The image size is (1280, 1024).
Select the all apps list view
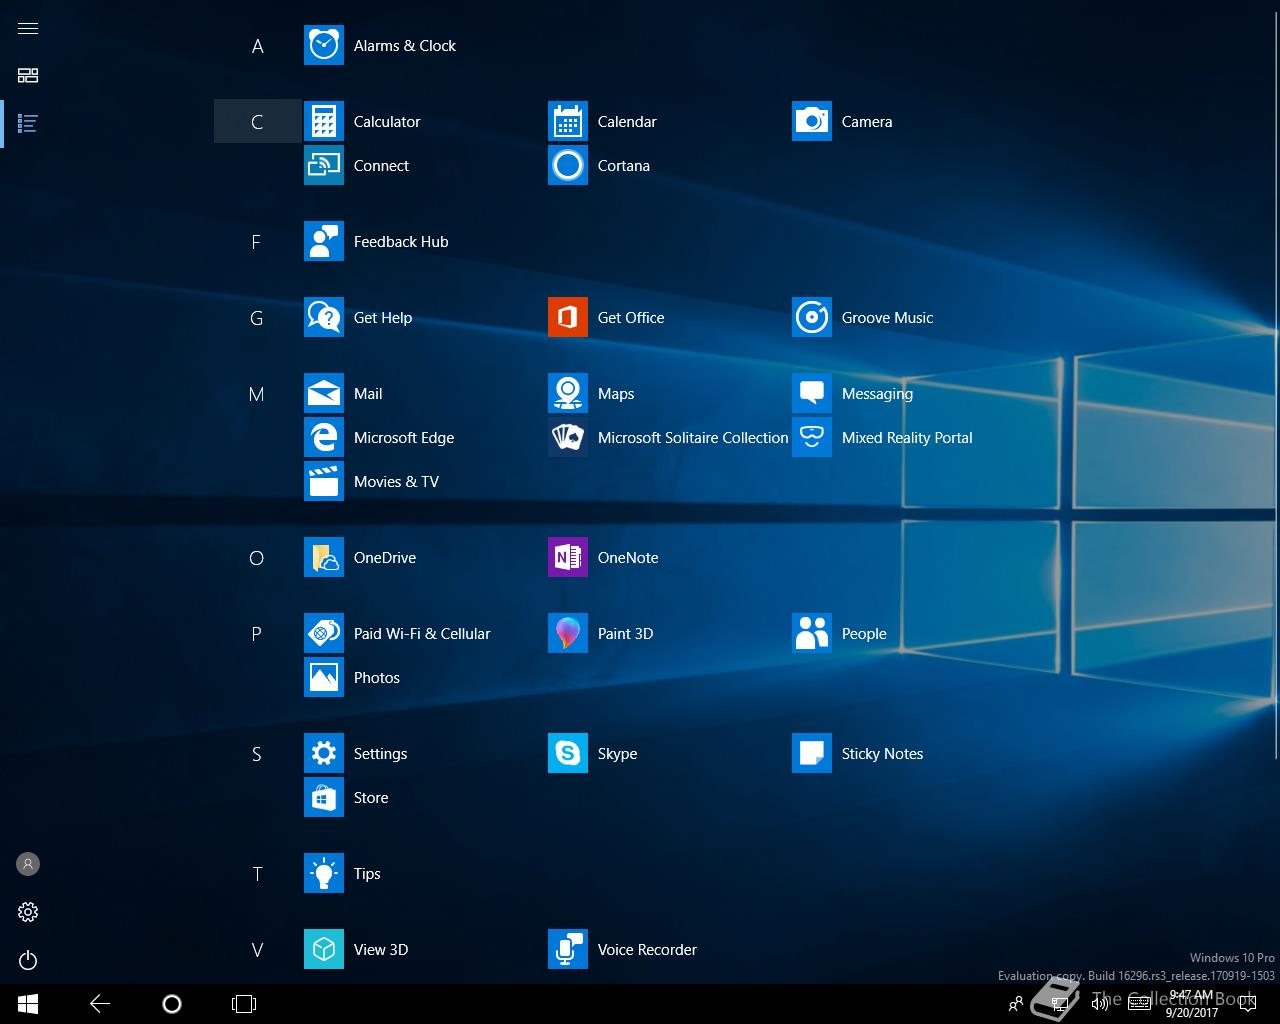pos(28,124)
